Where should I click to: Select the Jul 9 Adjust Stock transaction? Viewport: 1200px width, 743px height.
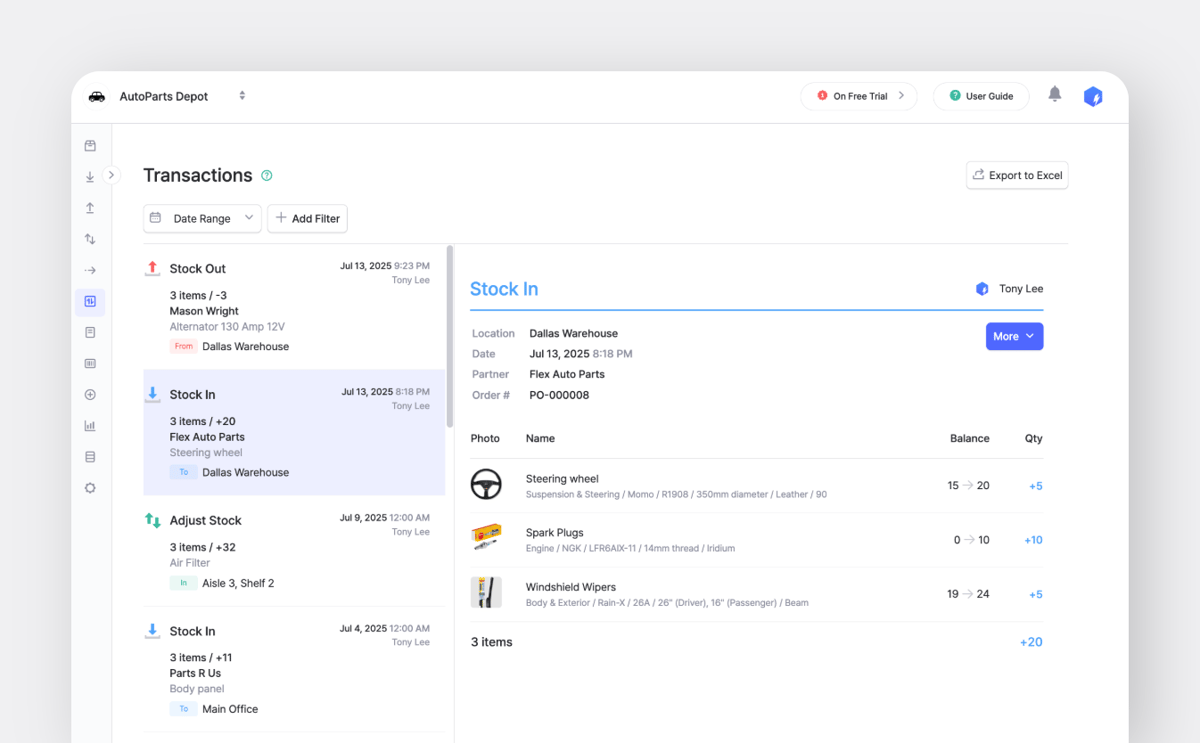[295, 550]
